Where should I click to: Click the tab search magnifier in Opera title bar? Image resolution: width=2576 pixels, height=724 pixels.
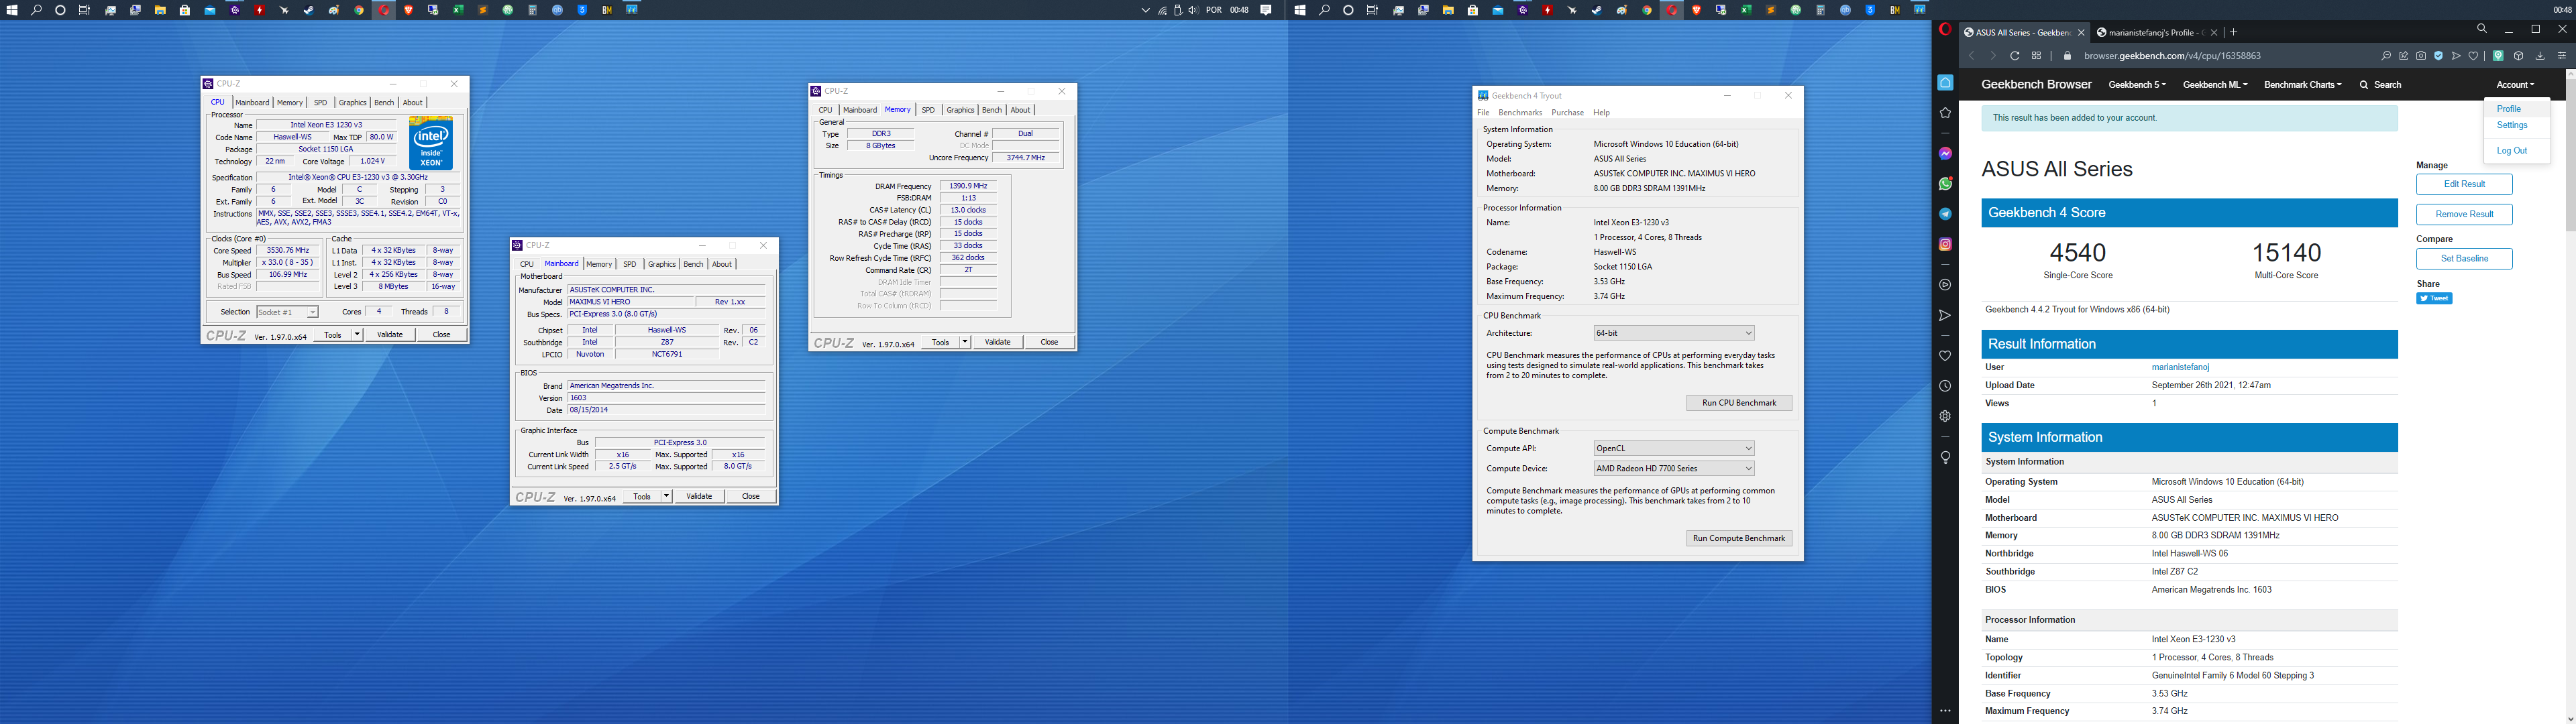[2482, 29]
